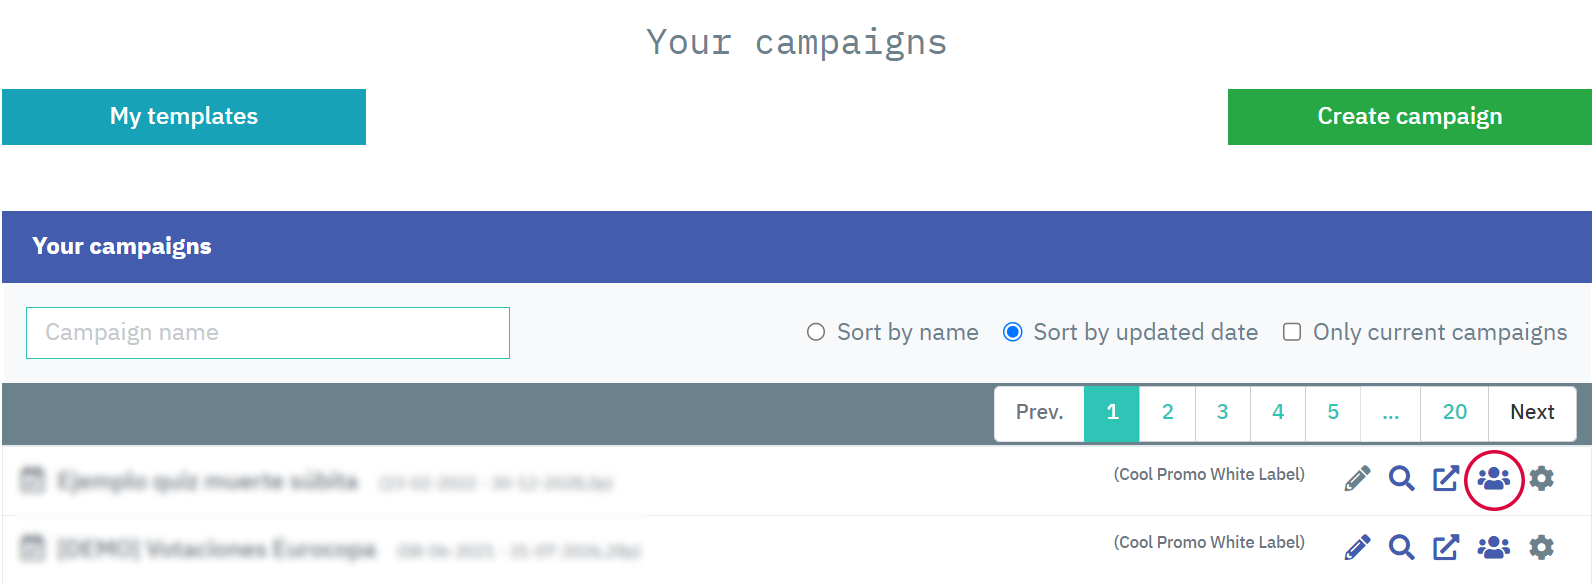The height and width of the screenshot is (584, 1593).
Task: Open the settings gear in first campaign row
Action: [x=1542, y=479]
